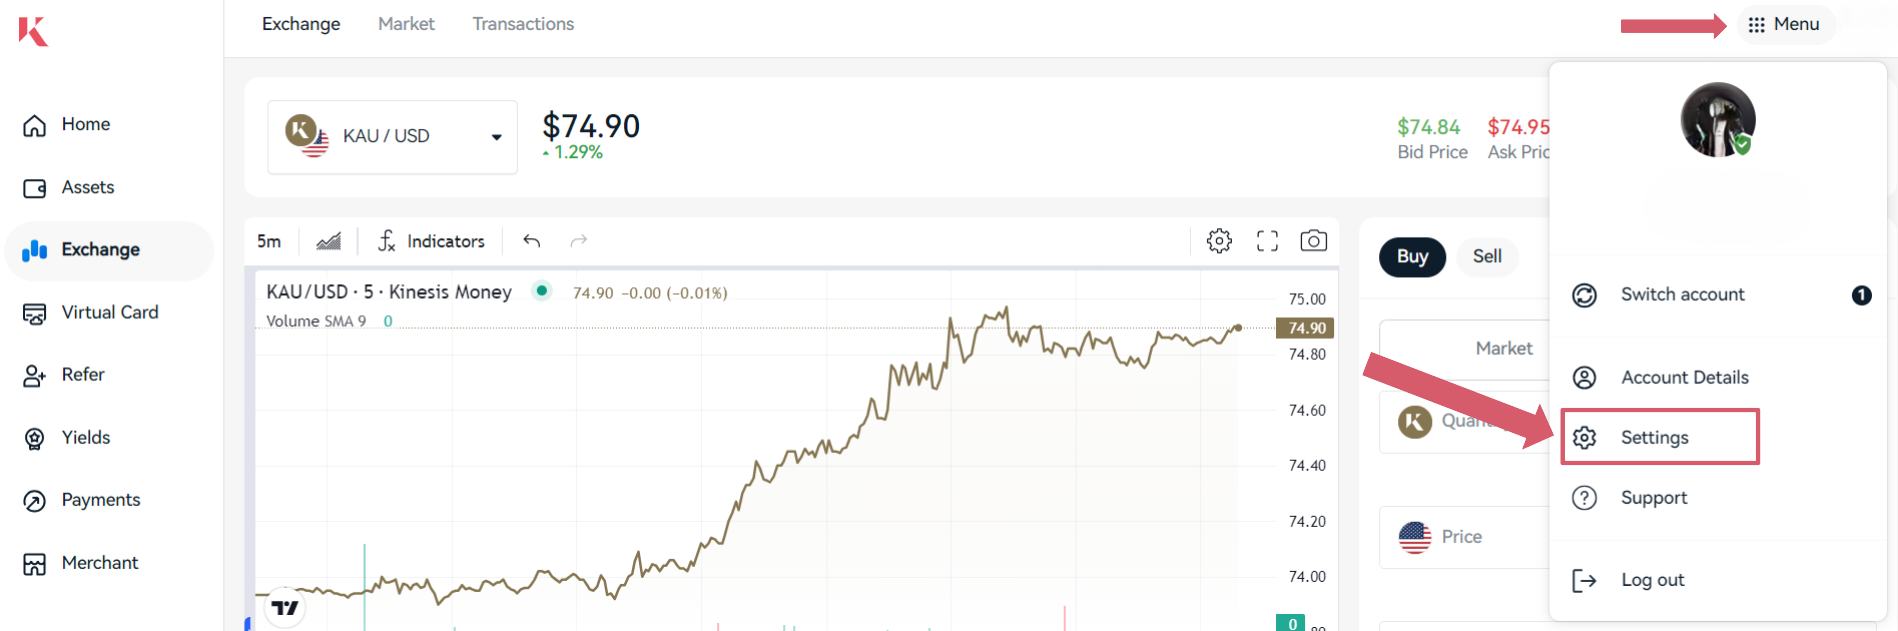Switch to the Sell toggle

click(1487, 257)
